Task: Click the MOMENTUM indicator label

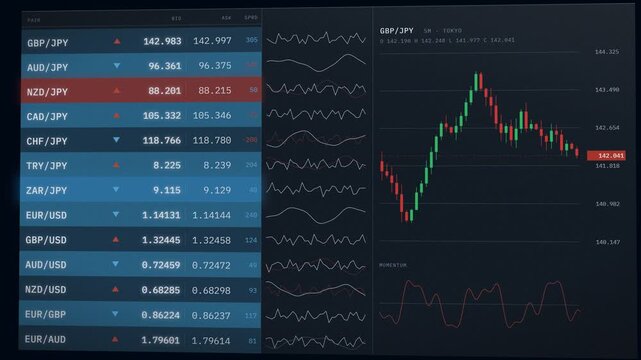Action: tap(393, 265)
